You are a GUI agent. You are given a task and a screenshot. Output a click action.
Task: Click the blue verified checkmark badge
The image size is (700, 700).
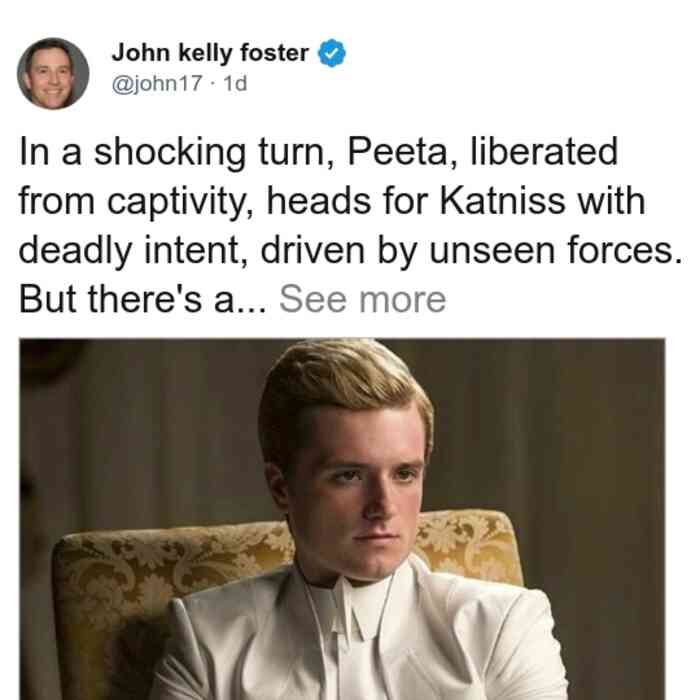pyautogui.click(x=332, y=53)
